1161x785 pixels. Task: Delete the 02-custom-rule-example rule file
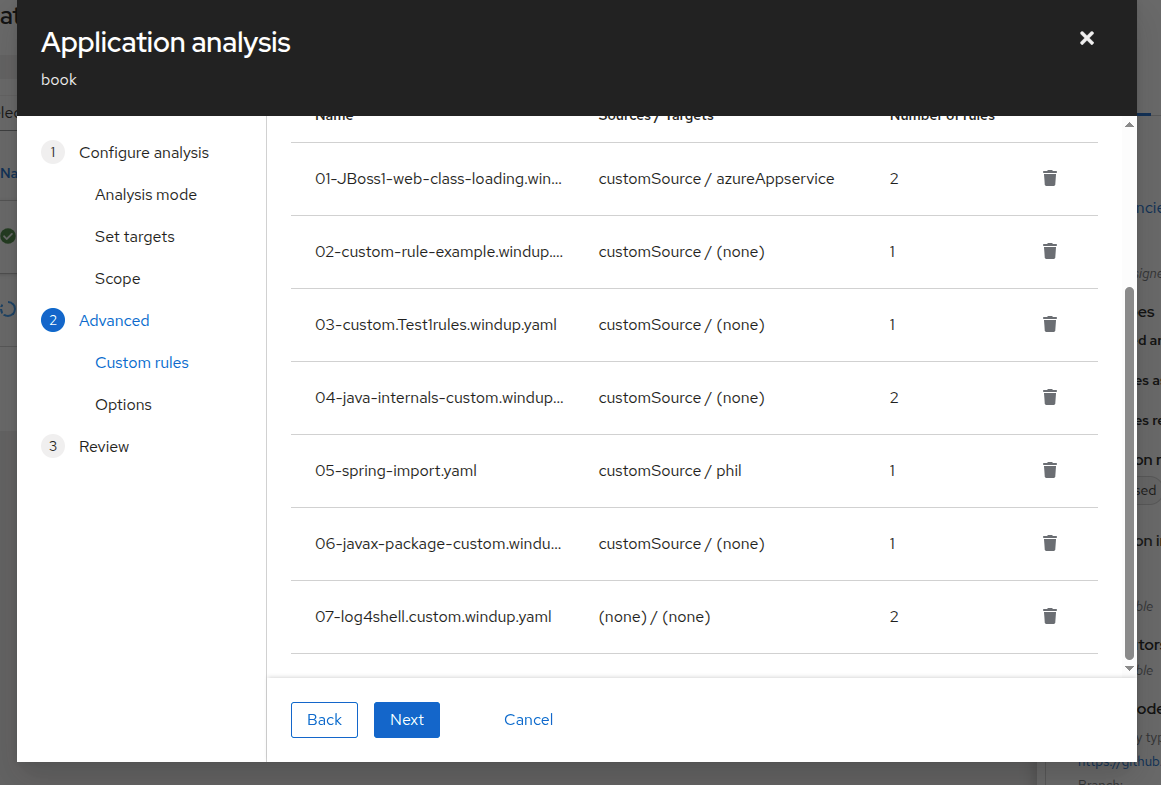[x=1049, y=251]
